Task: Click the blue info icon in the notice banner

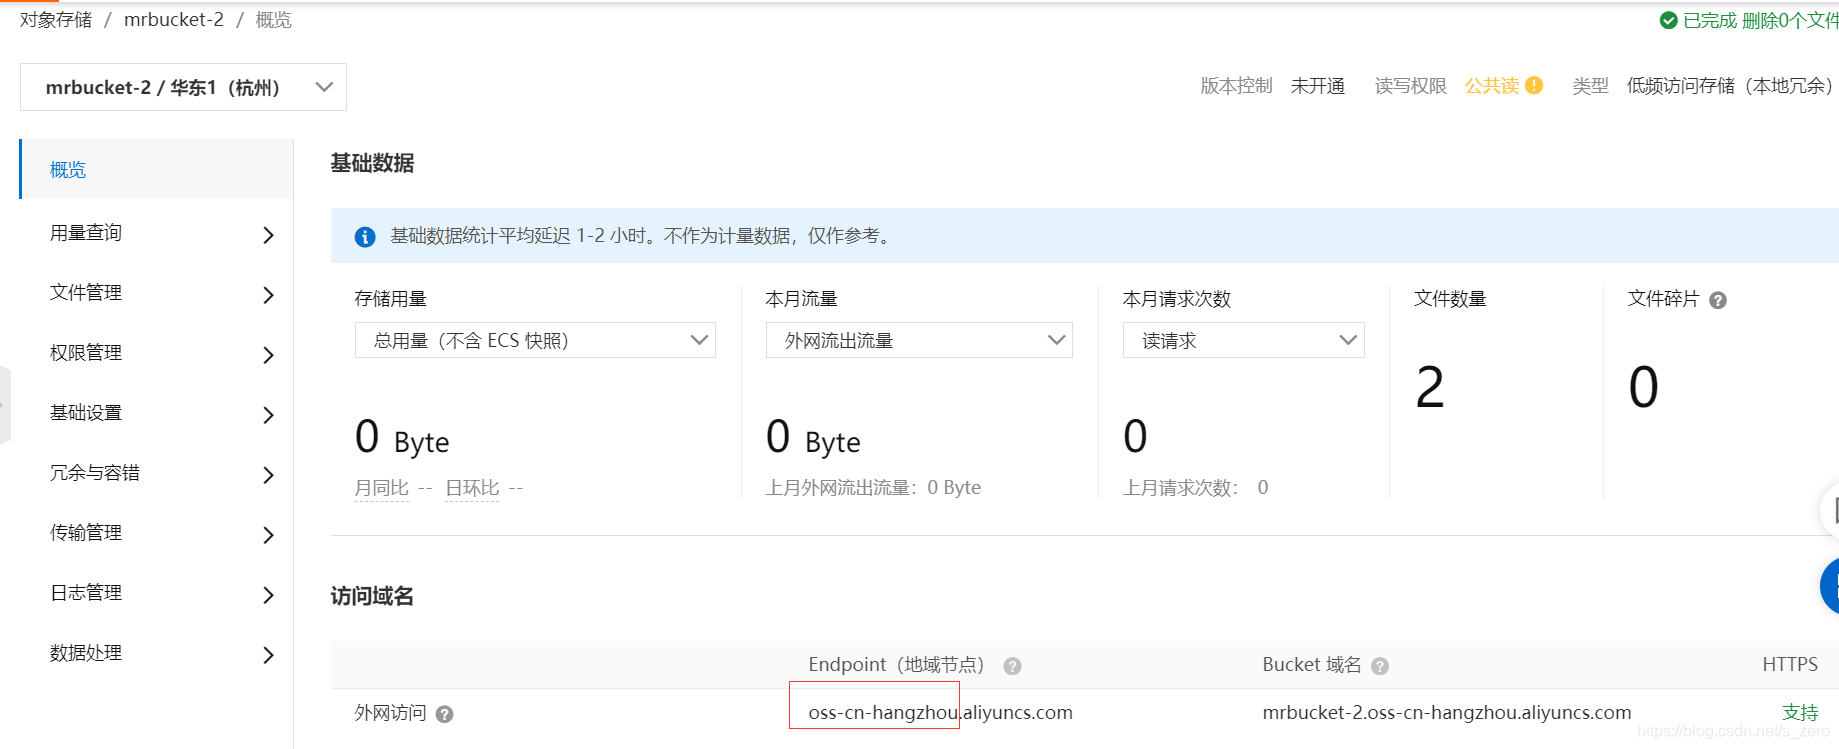Action: click(x=365, y=237)
